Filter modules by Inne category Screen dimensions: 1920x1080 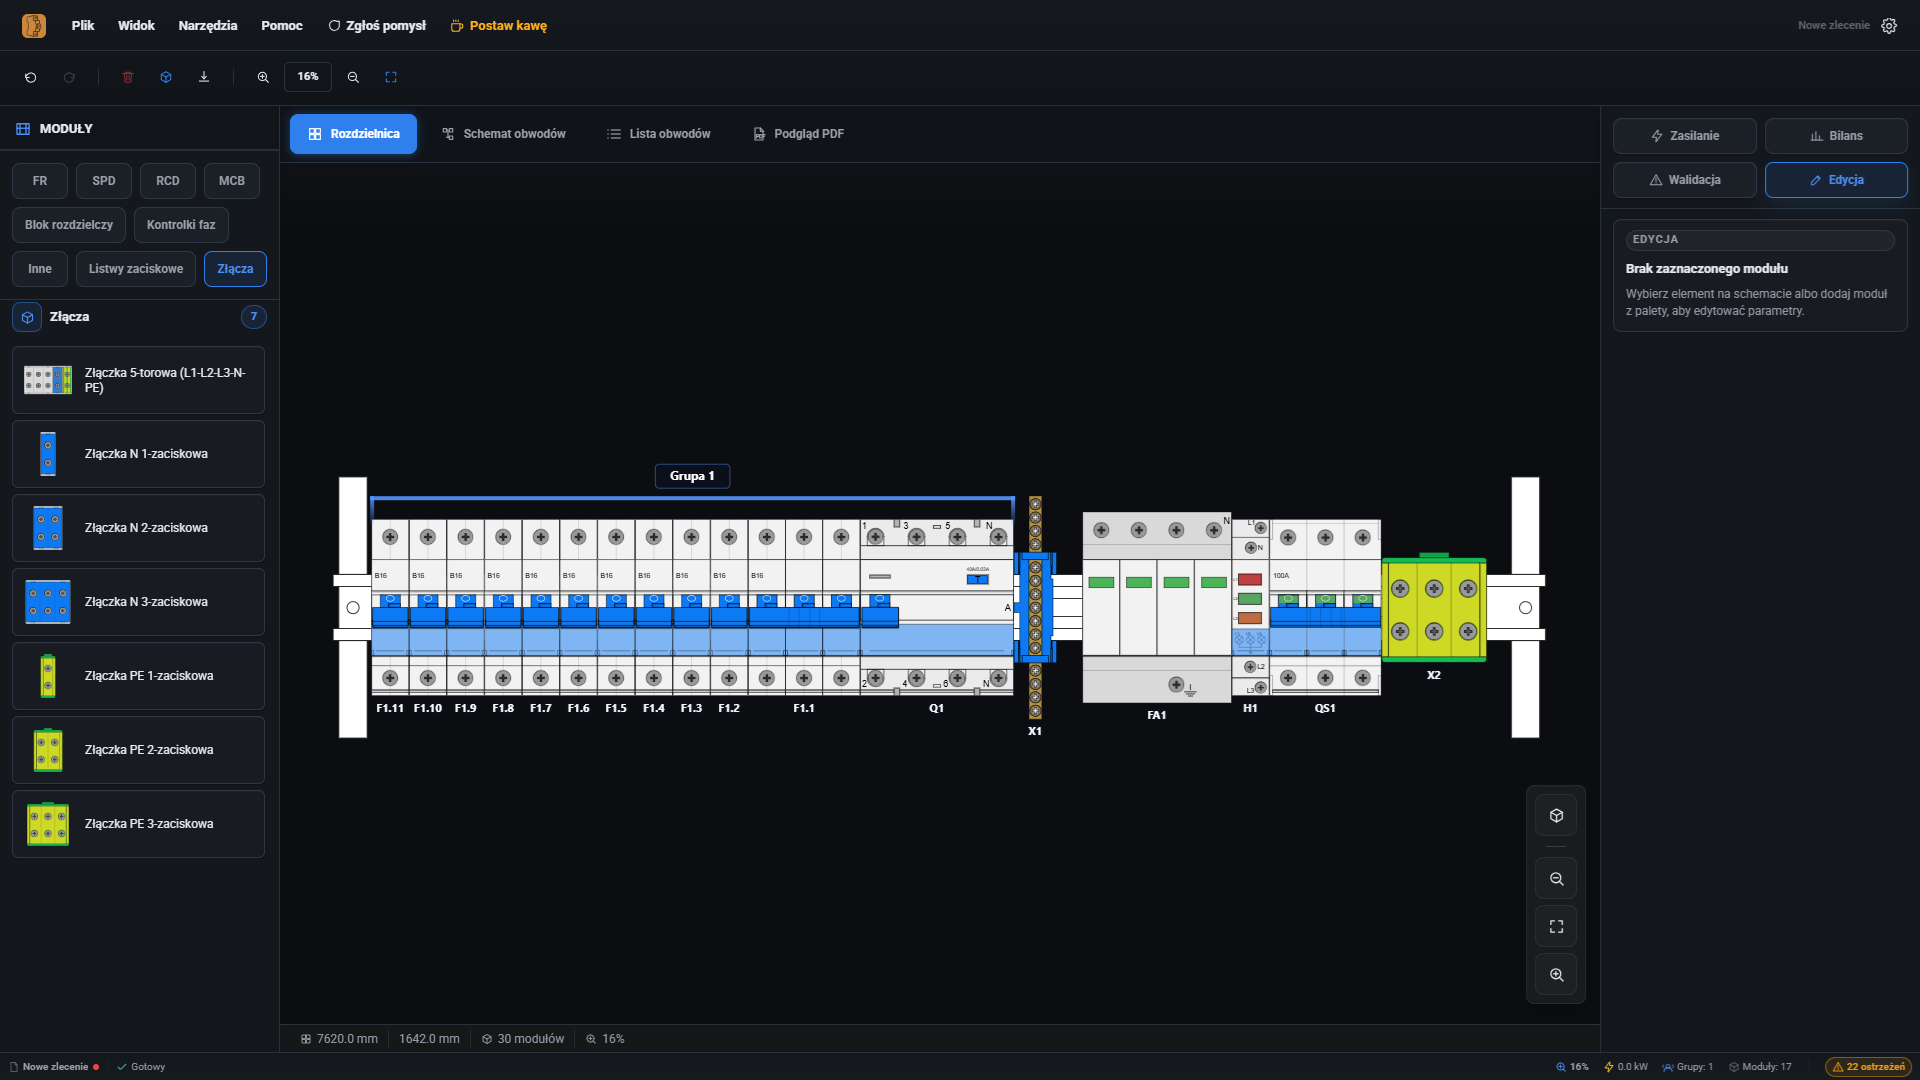[x=40, y=269]
